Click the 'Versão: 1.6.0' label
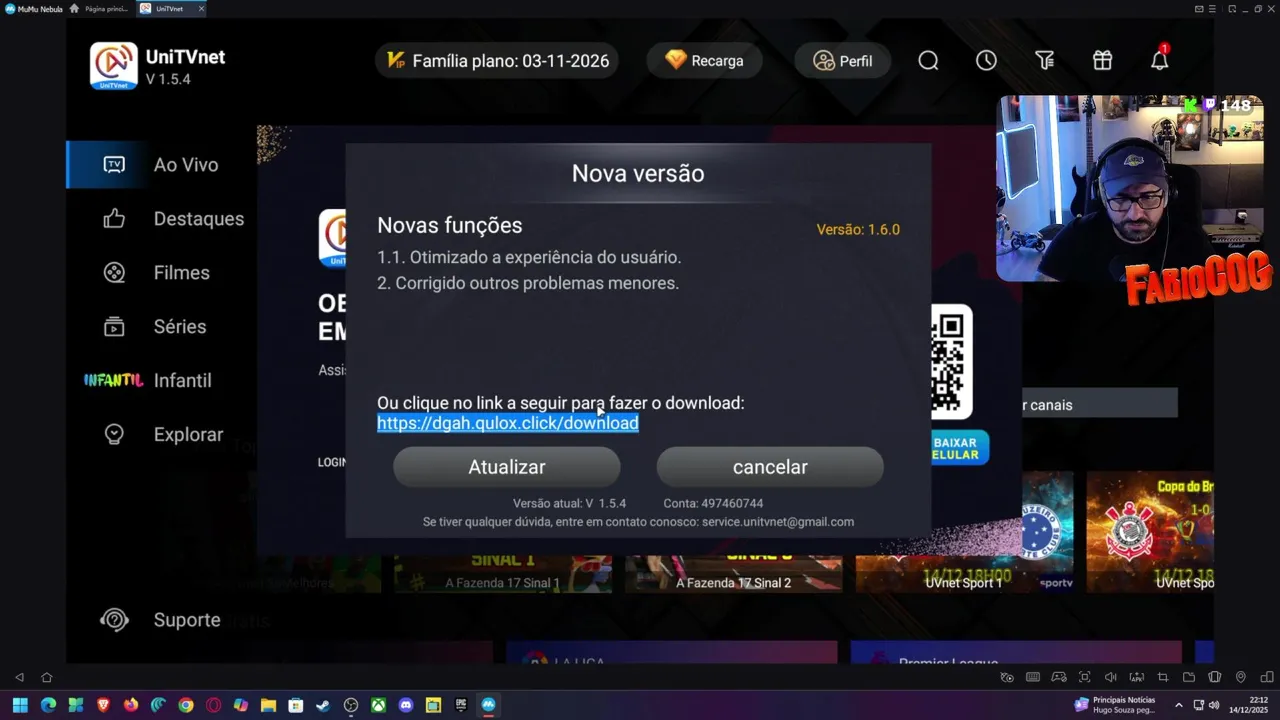This screenshot has height=720, width=1280. (858, 230)
